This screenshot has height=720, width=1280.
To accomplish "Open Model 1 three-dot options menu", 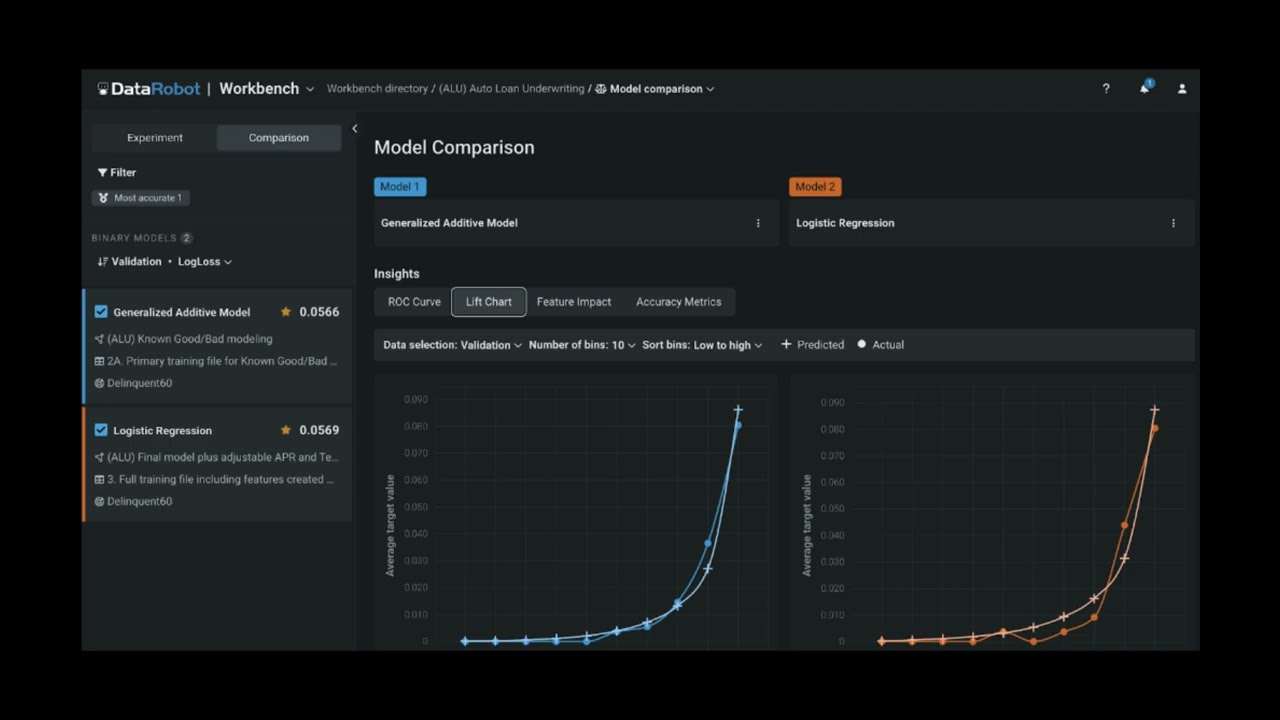I will tap(758, 223).
